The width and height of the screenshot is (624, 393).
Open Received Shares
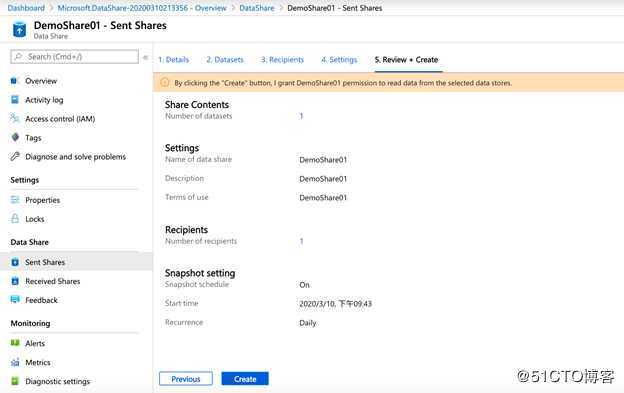(53, 281)
